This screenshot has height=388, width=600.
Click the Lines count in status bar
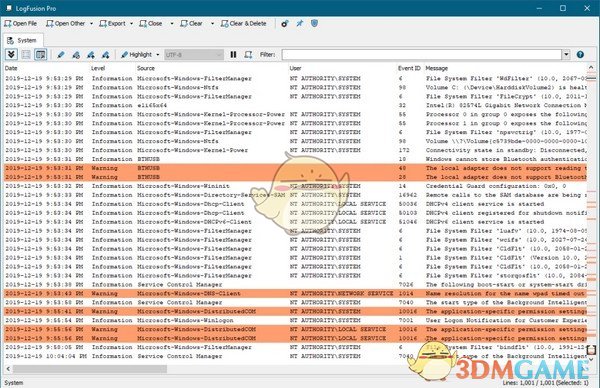click(x=546, y=383)
